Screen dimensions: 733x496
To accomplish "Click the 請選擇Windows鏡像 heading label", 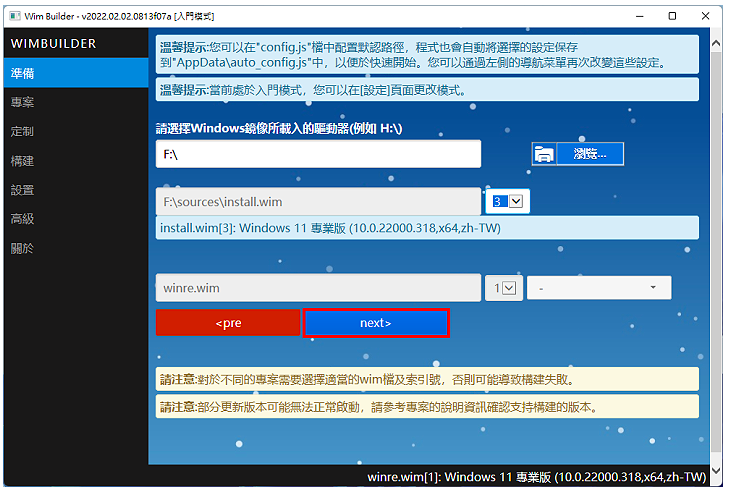I will coord(279,128).
